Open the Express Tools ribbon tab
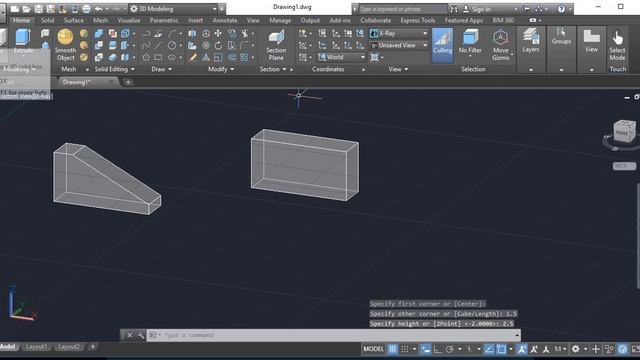This screenshot has width=640, height=360. click(418, 20)
